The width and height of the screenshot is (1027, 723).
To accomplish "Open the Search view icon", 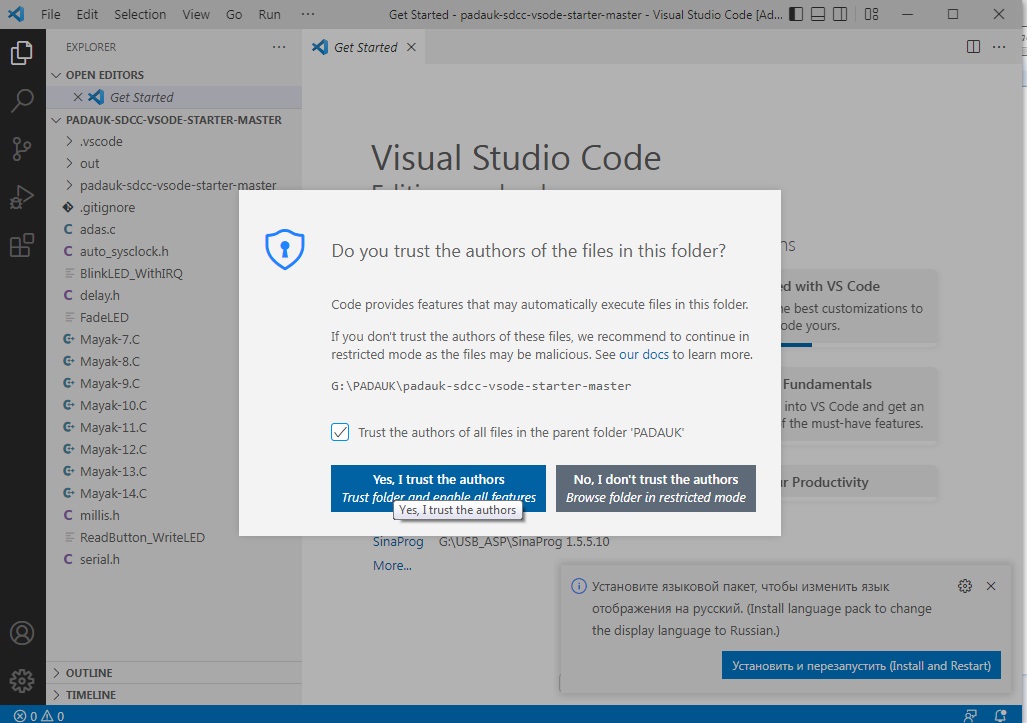I will [x=22, y=101].
